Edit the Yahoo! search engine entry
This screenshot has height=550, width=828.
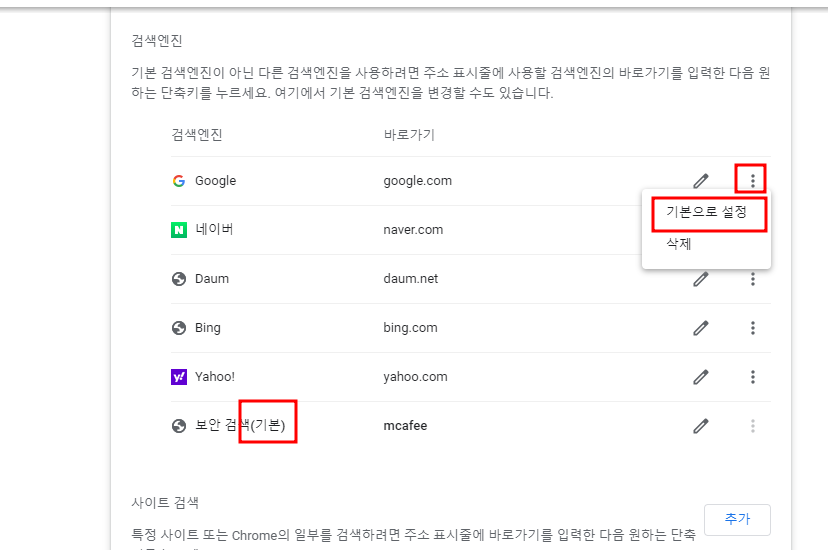click(701, 377)
